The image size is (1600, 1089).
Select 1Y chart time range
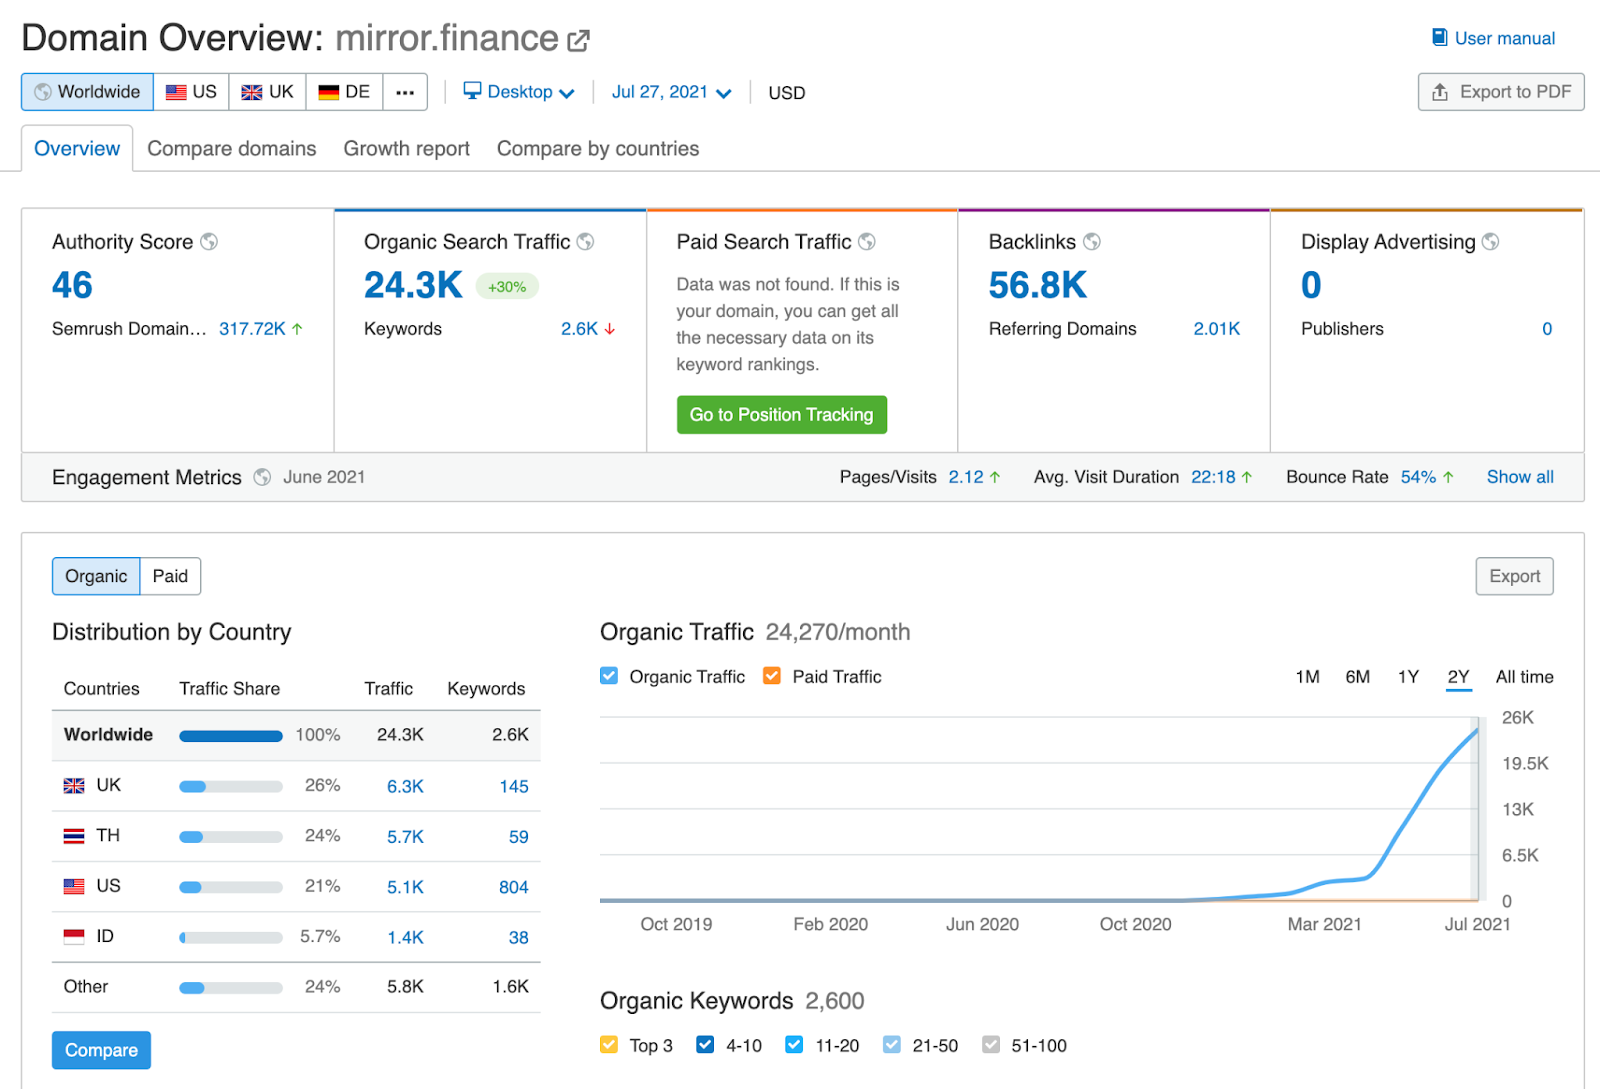(1408, 677)
